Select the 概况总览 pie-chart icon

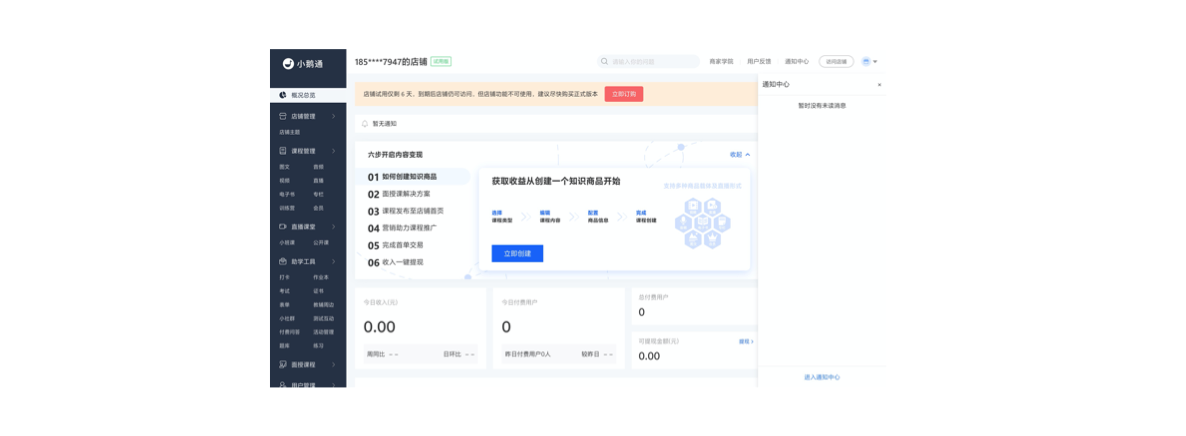[283, 95]
